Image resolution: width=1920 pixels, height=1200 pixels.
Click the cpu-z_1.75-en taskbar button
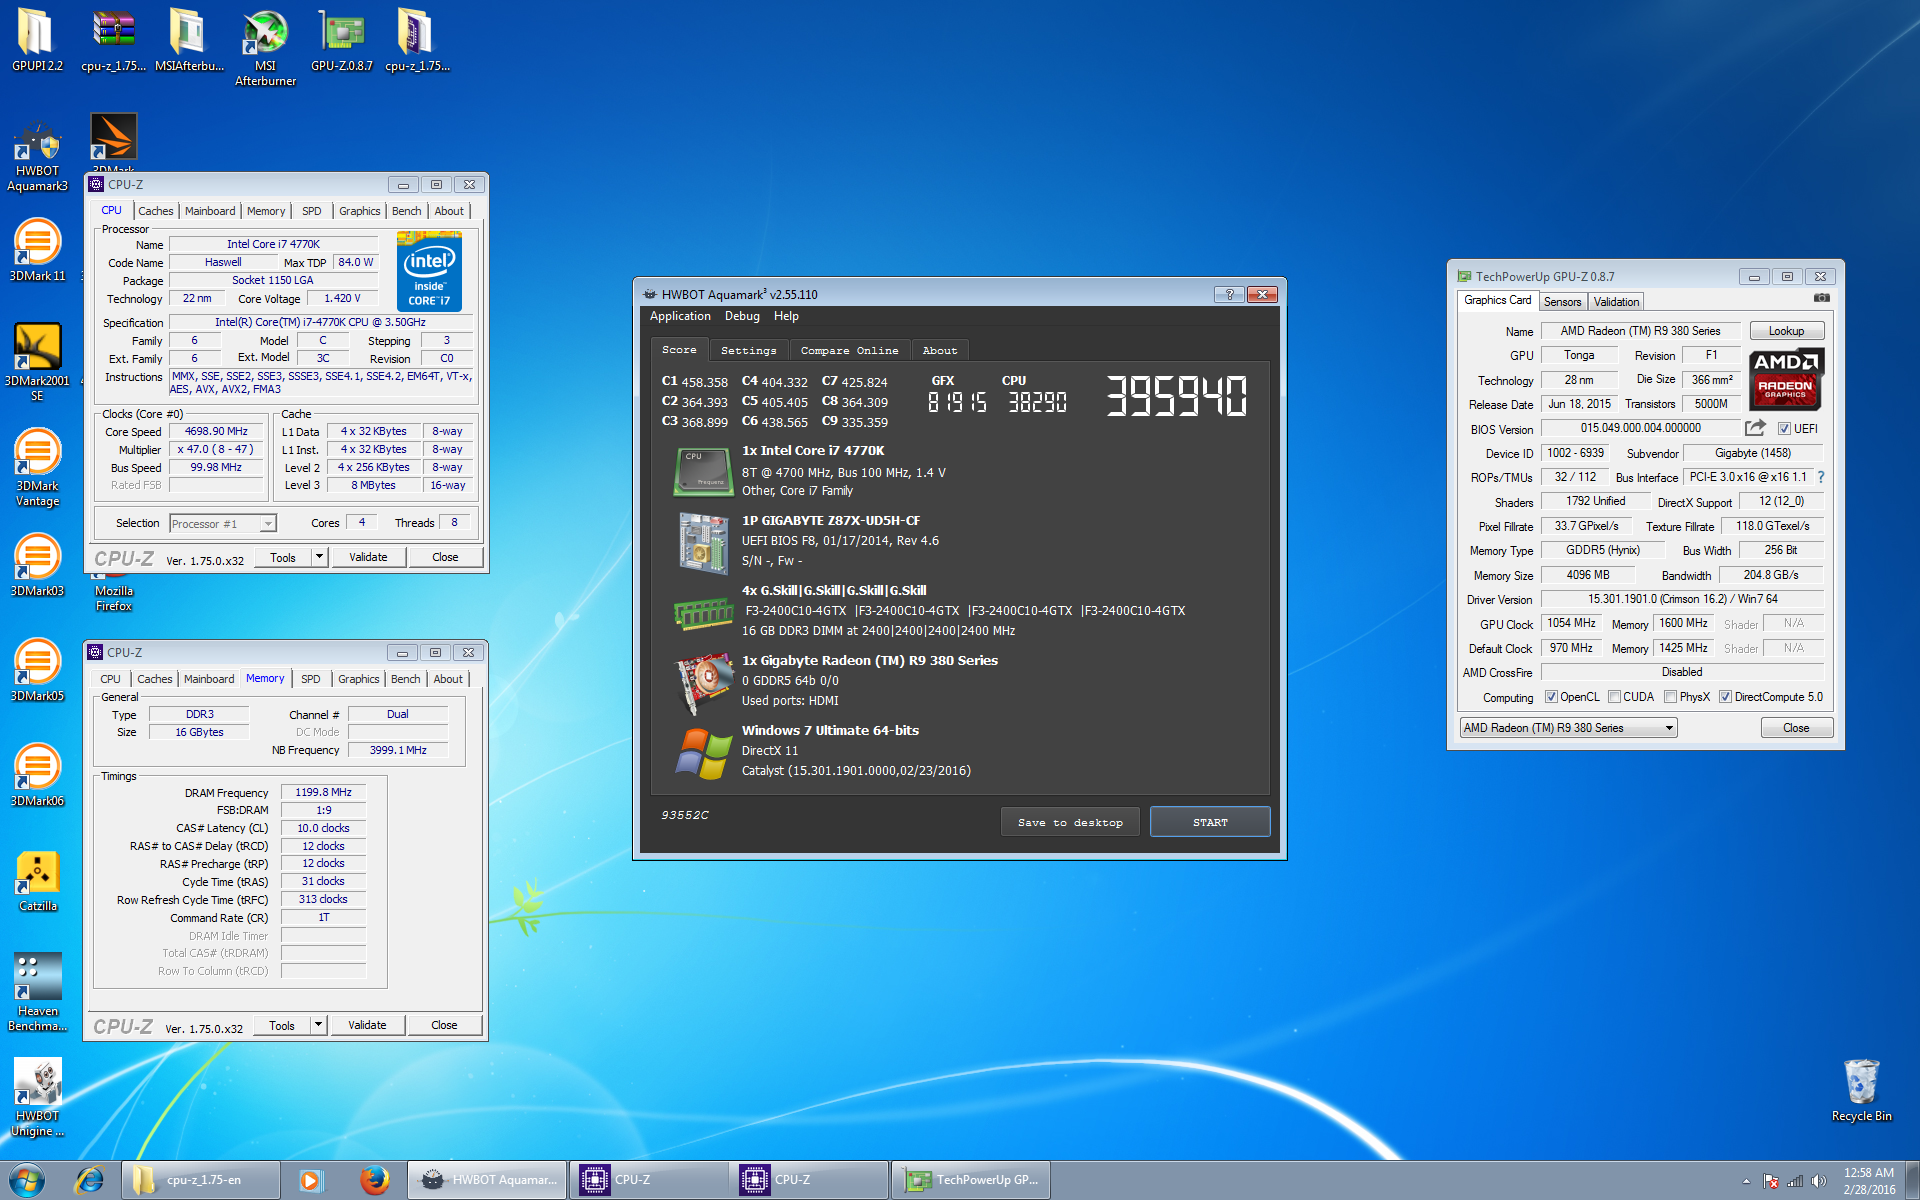[201, 1180]
